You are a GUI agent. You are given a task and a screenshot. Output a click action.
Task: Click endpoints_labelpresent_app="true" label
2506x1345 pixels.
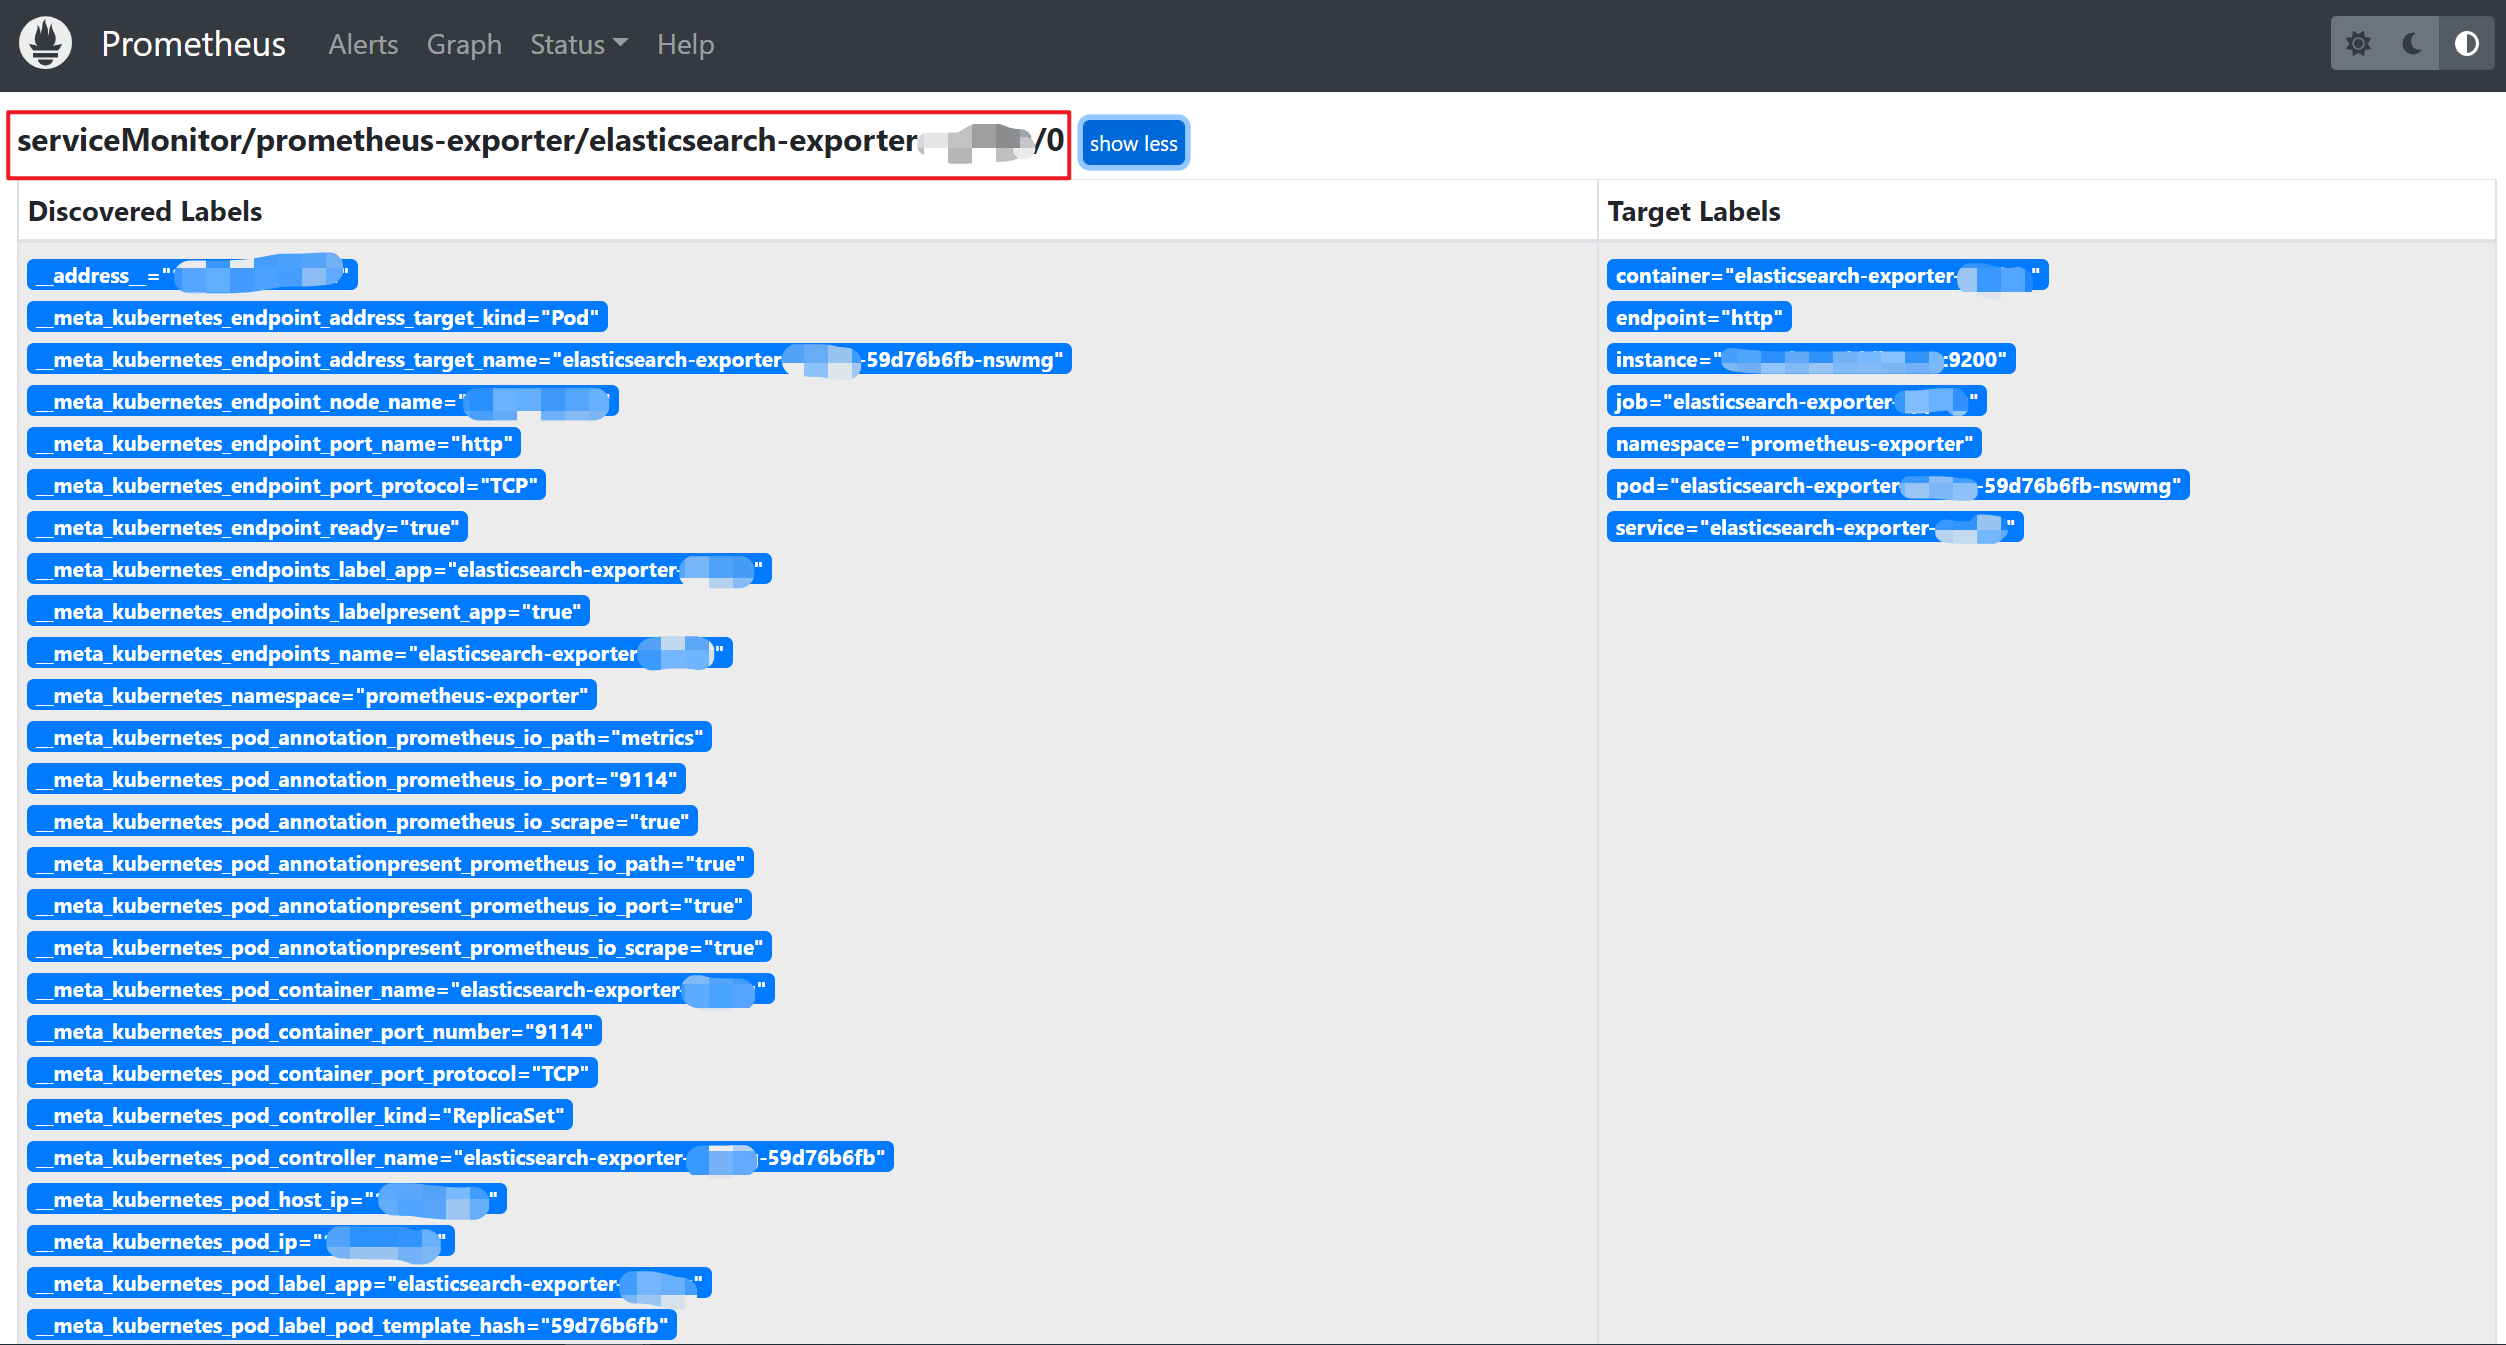[x=308, y=611]
